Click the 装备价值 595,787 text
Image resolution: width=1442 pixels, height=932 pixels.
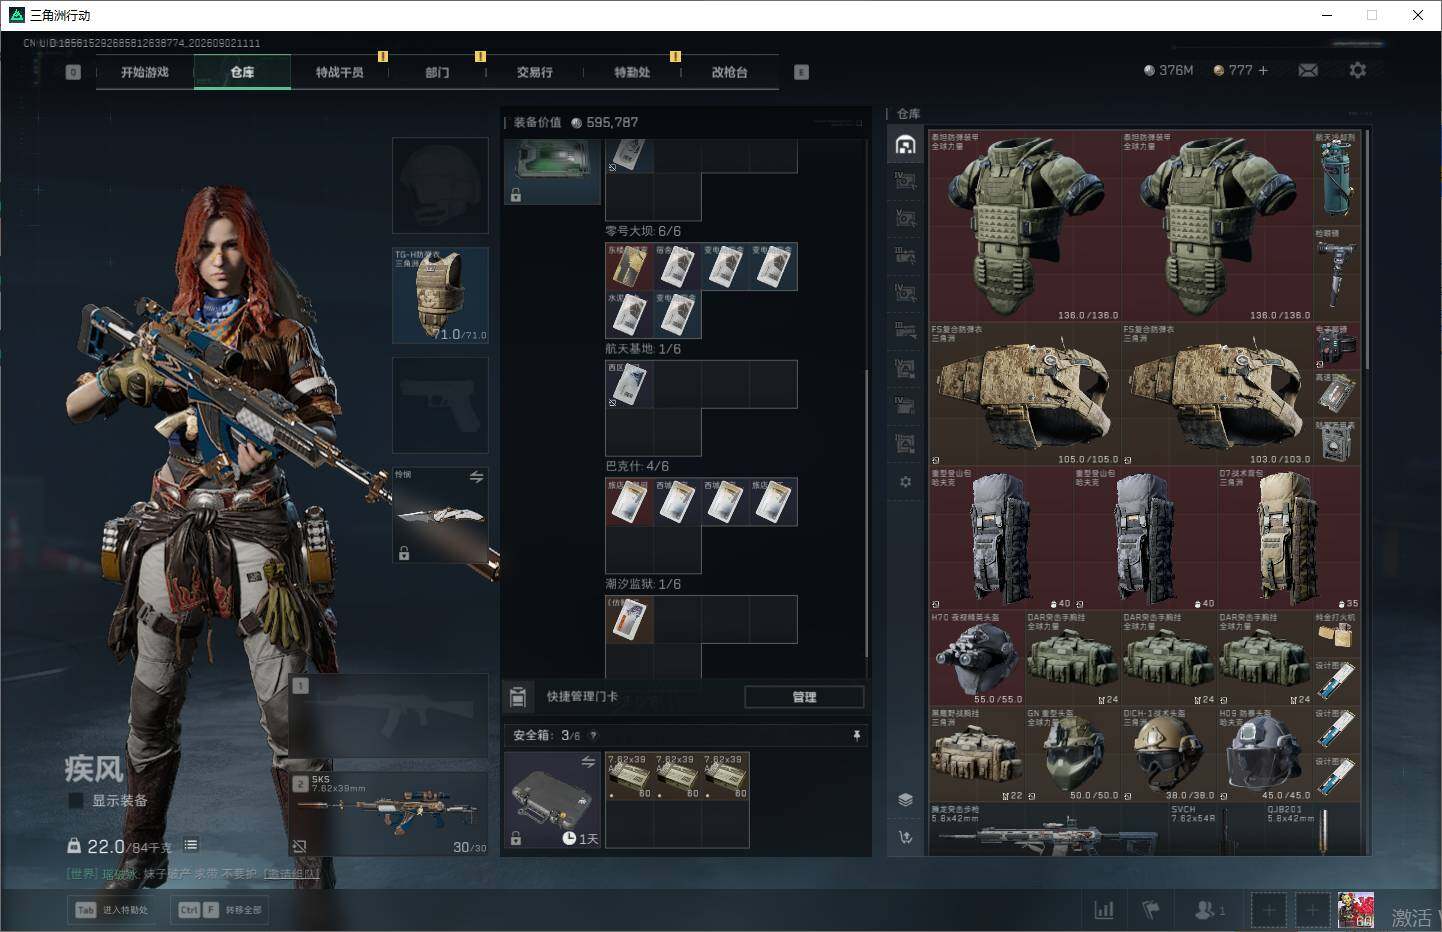click(576, 122)
